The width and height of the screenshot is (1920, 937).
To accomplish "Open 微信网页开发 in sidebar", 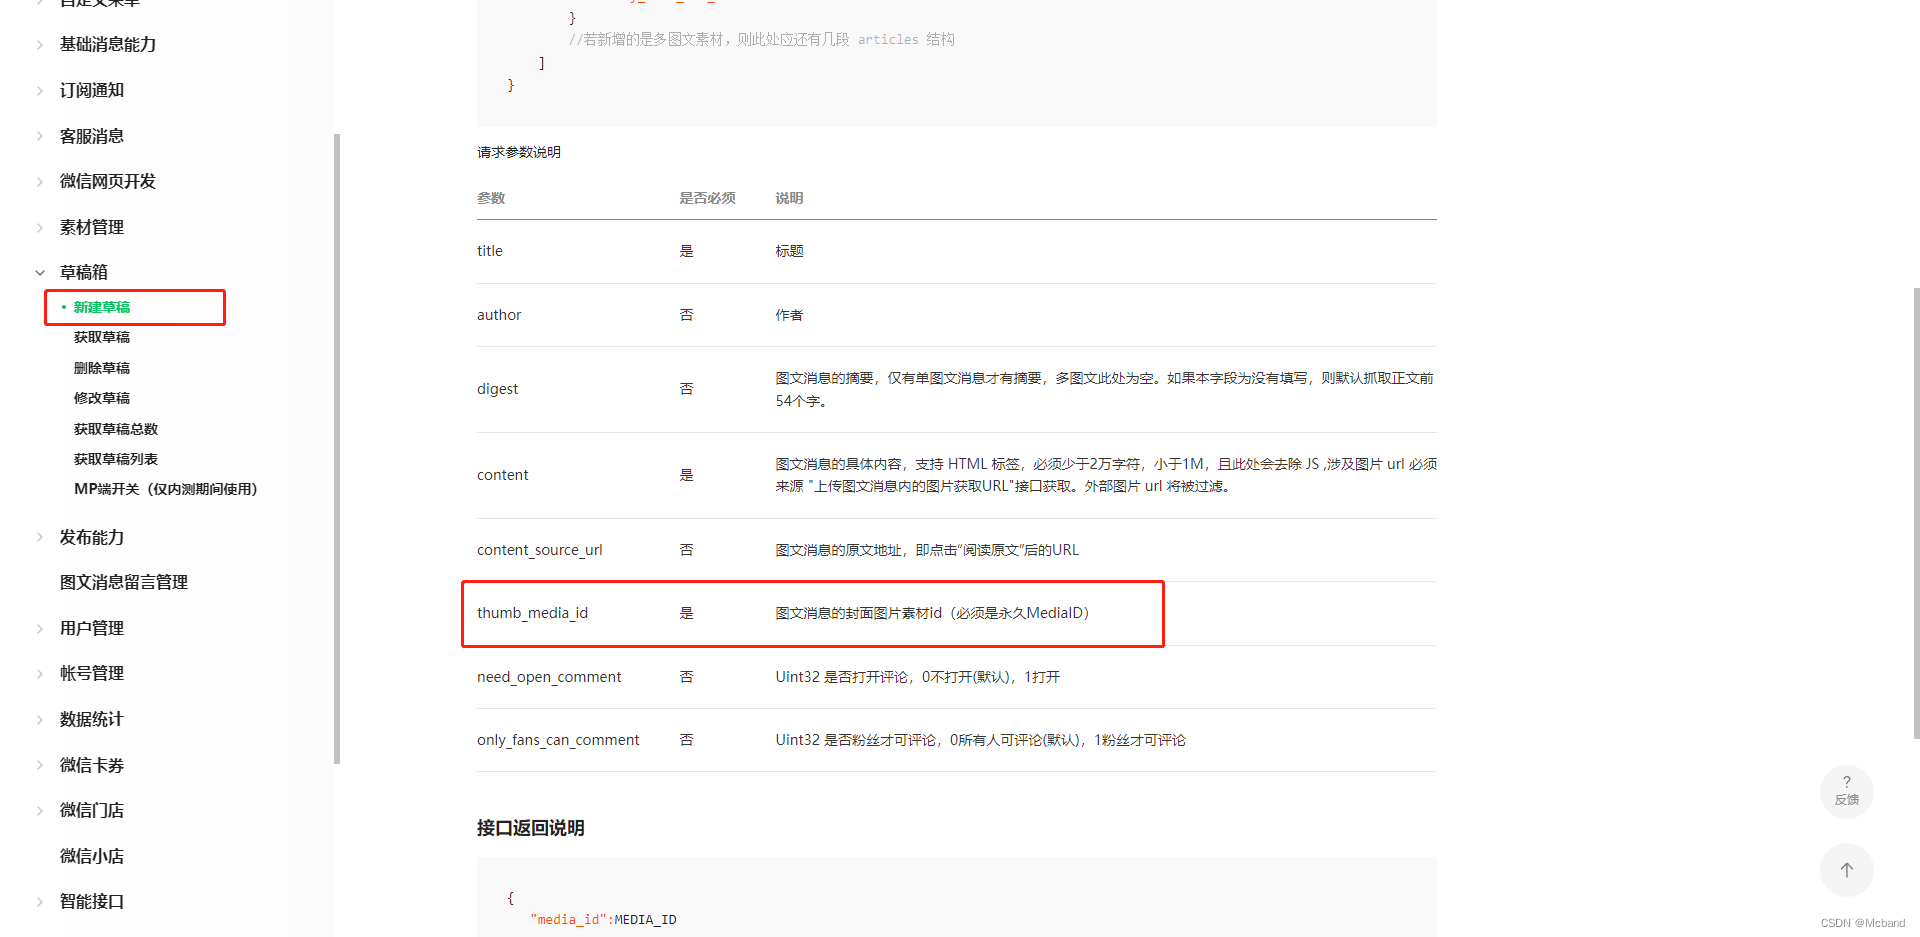I will 108,181.
